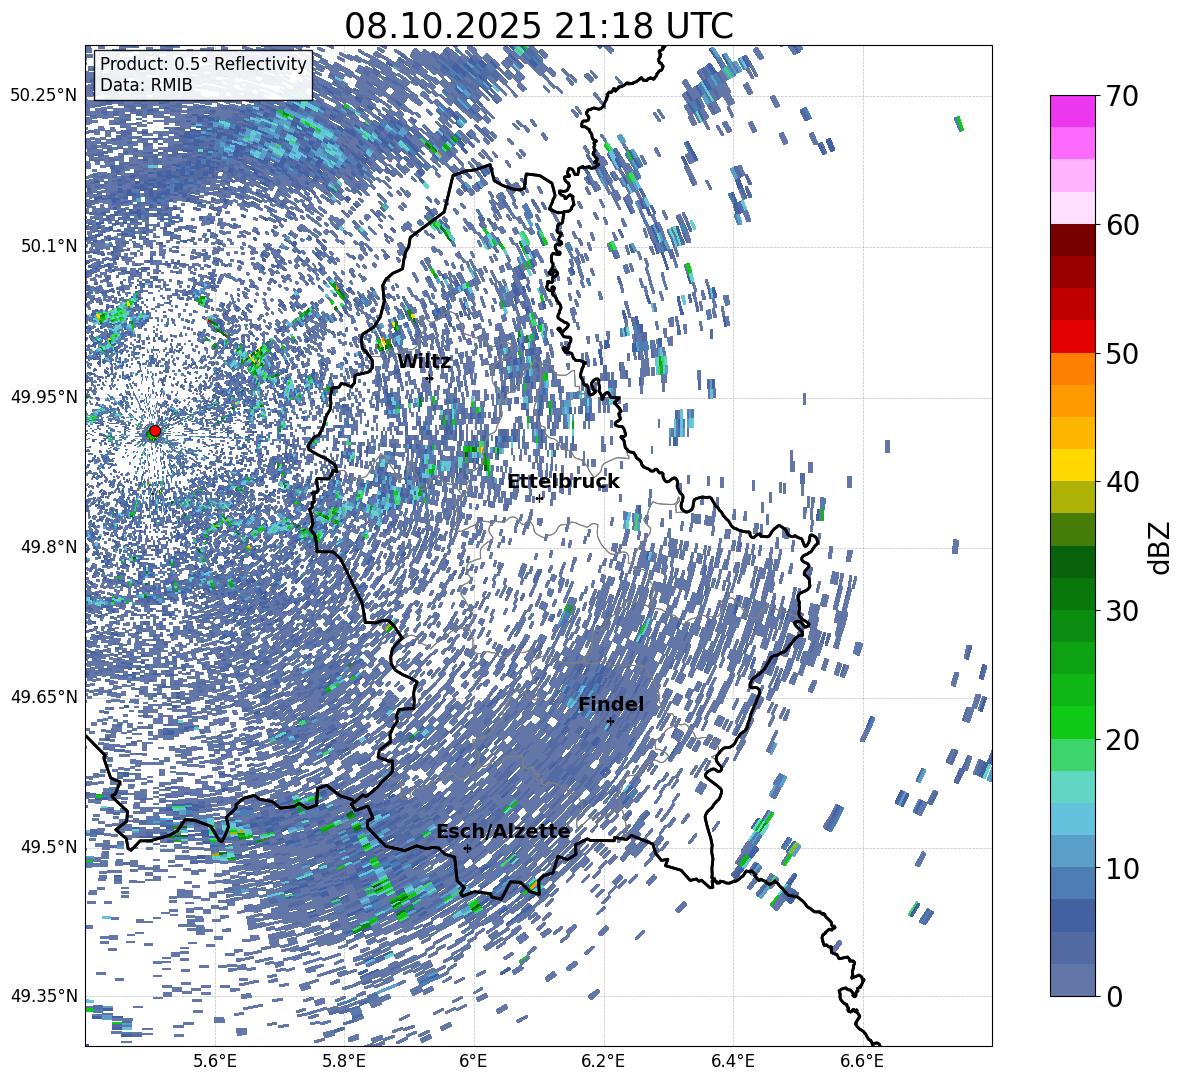
Task: Click the cyan colorbar segment near 15 dBZ
Action: click(1072, 787)
